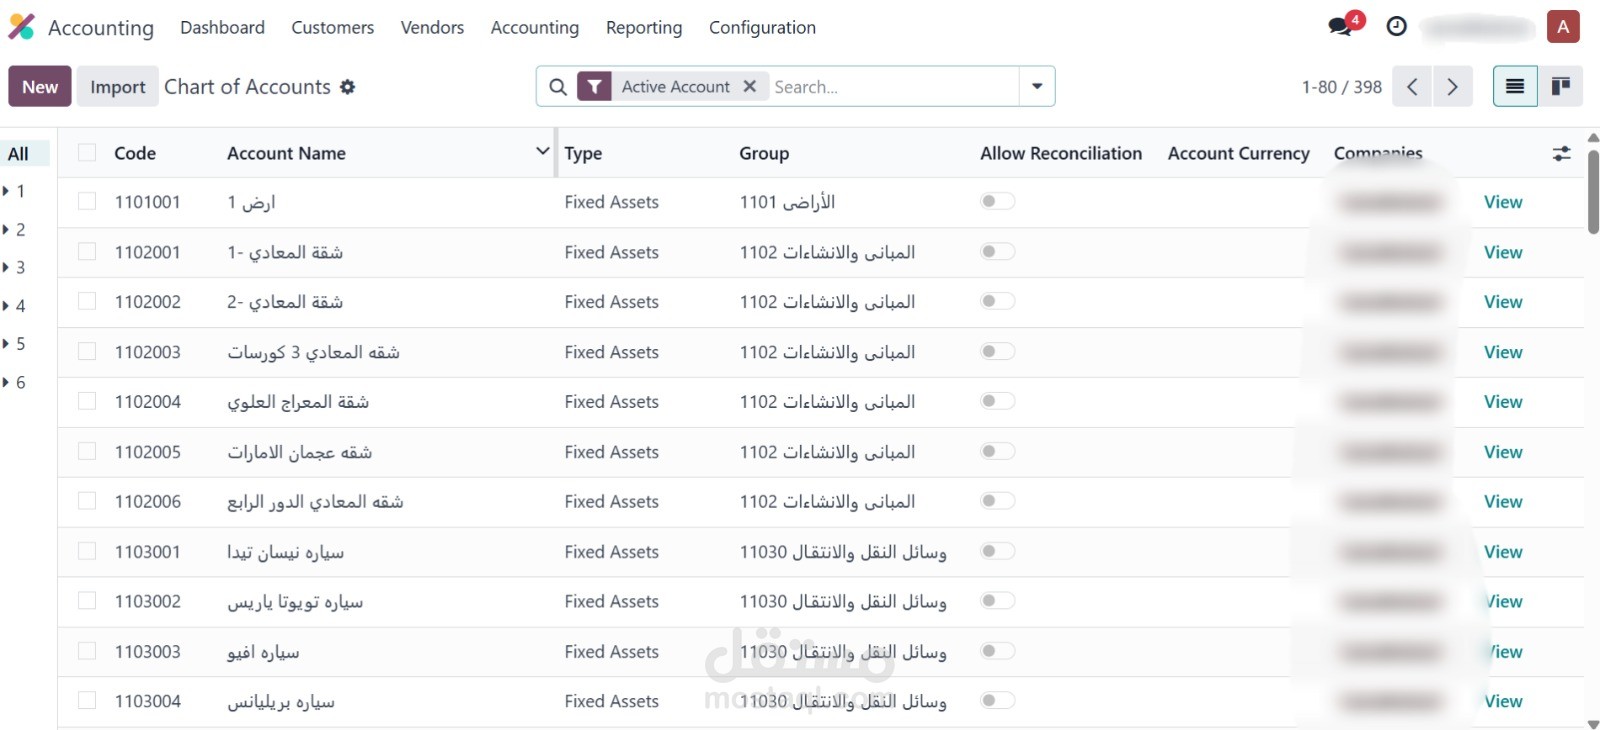1600x730 pixels.
Task: Go to previous page of accounts
Action: tap(1412, 87)
